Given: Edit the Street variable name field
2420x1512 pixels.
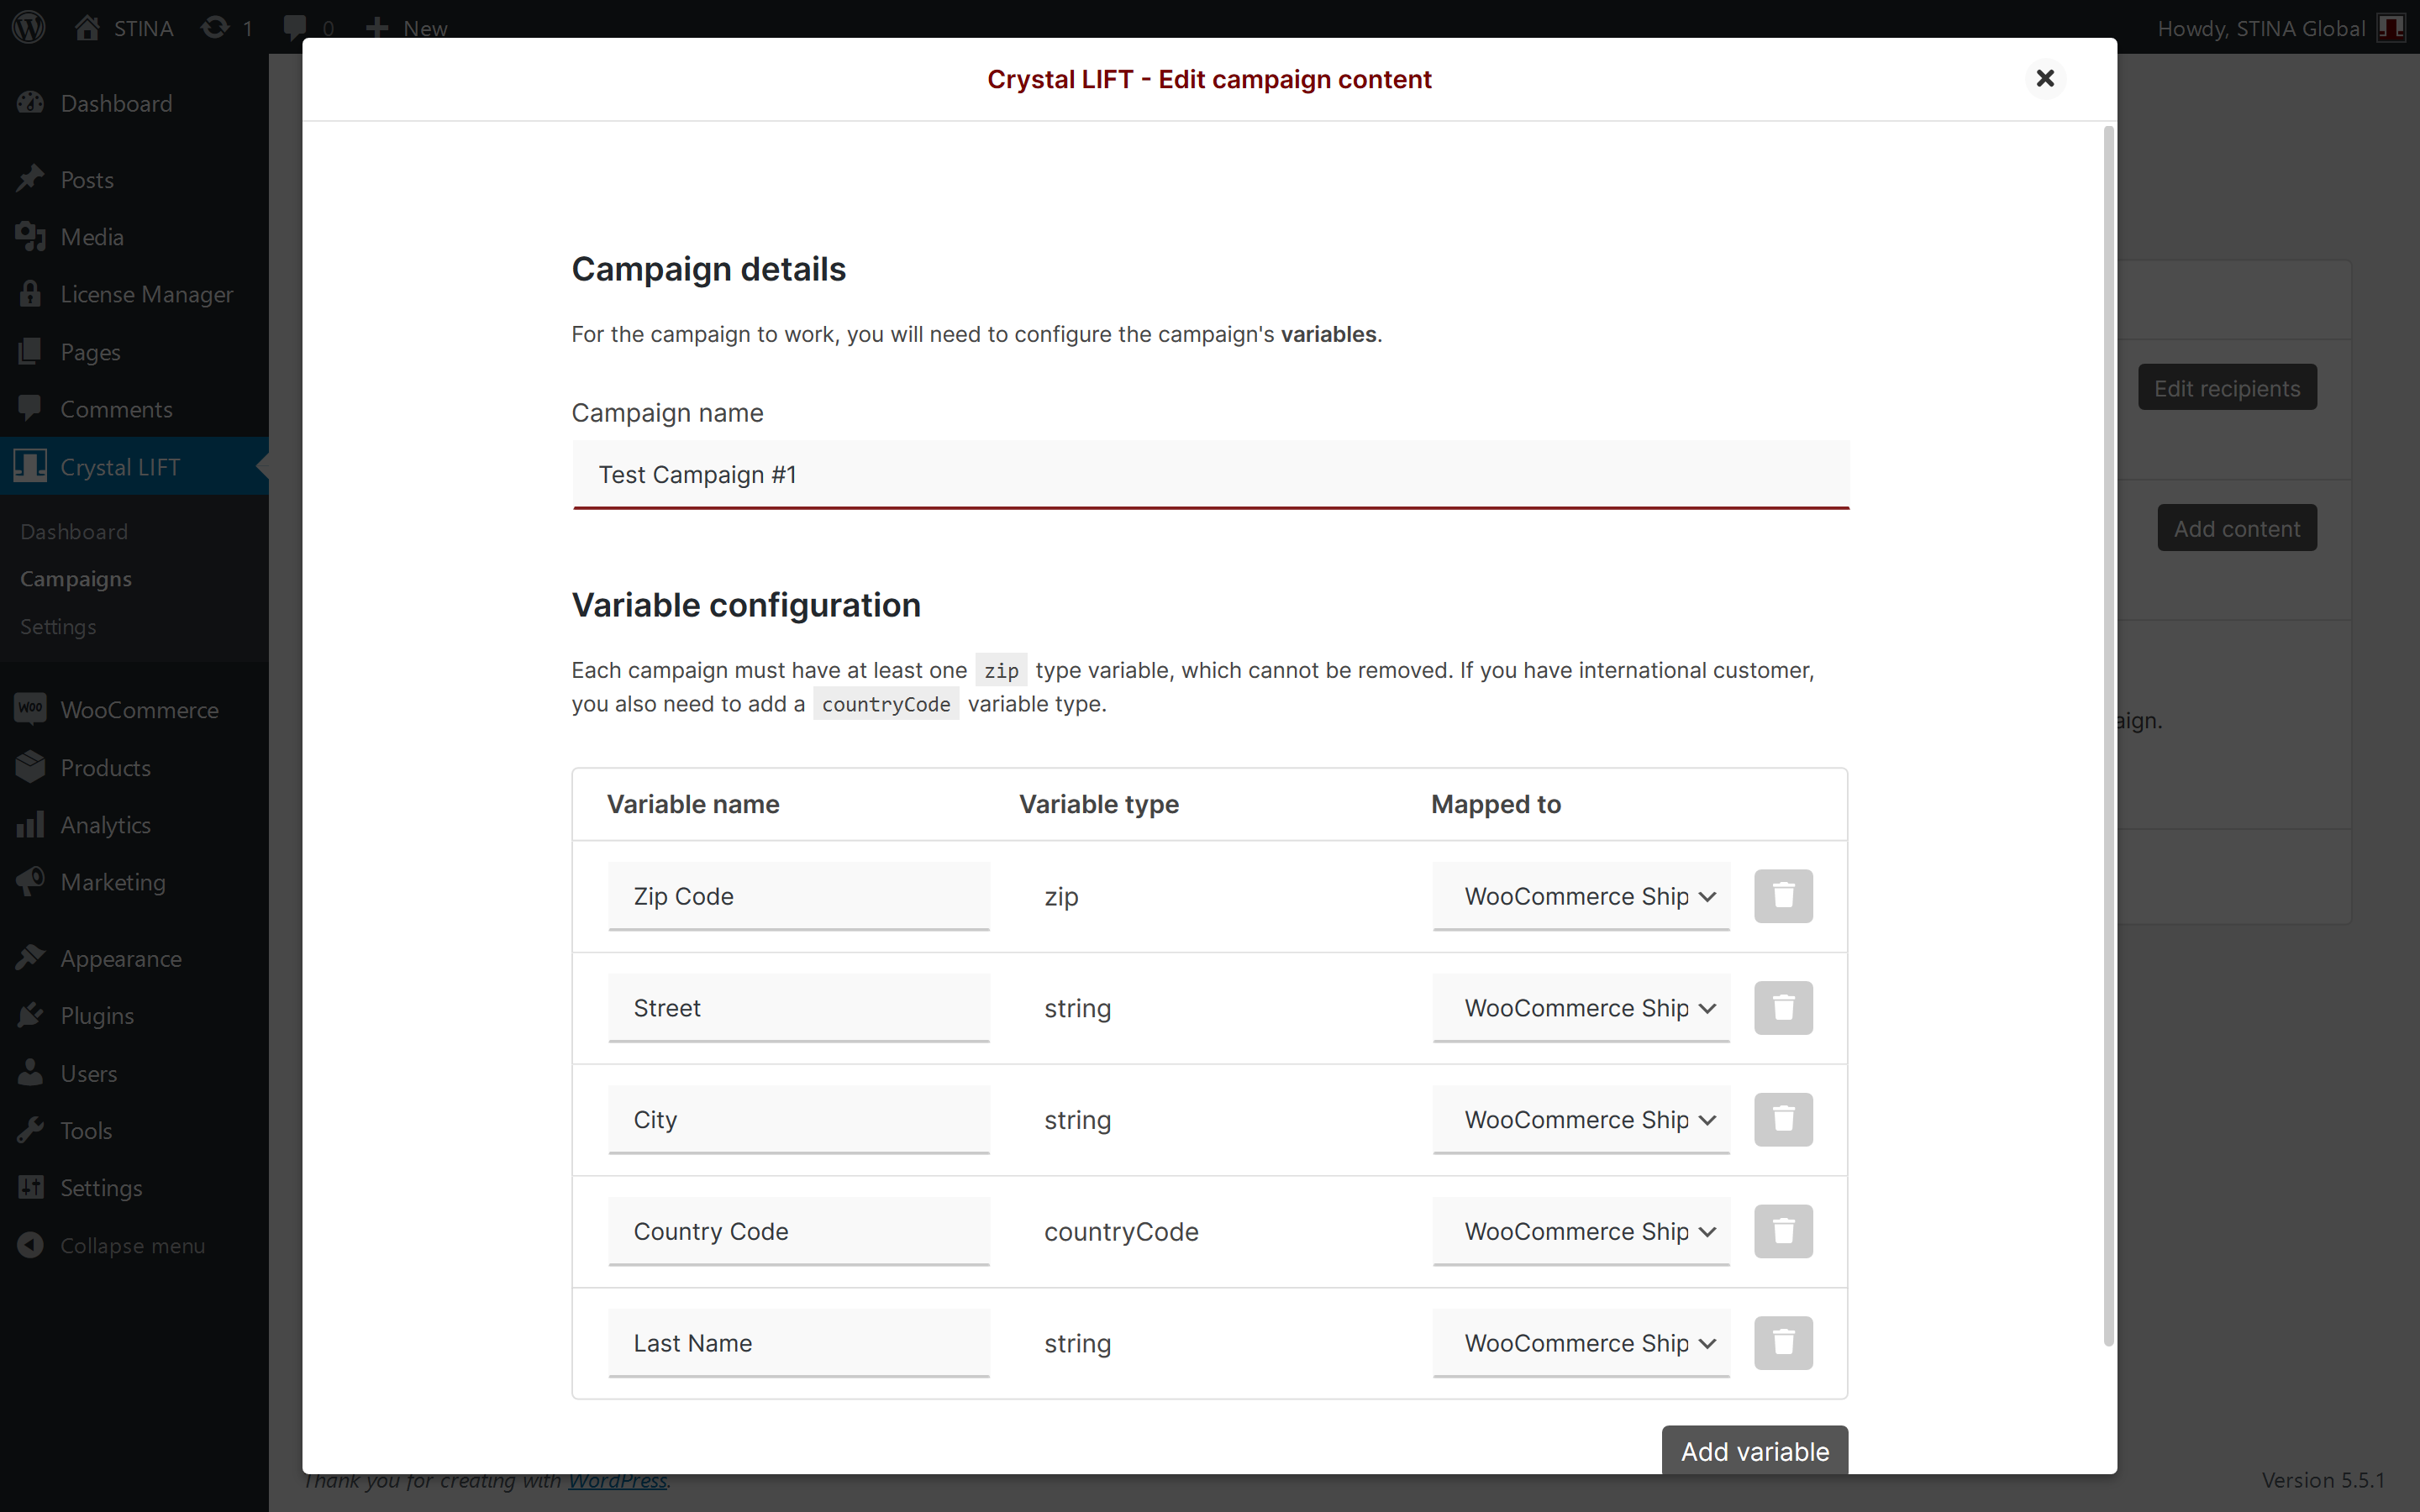Looking at the screenshot, I should [x=798, y=1008].
